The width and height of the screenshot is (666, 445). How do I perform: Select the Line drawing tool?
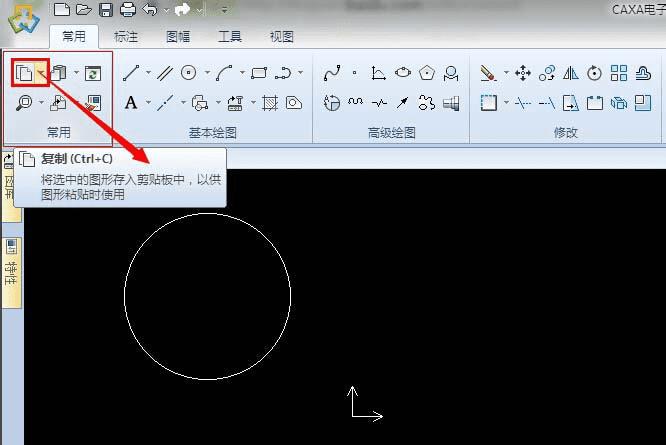[x=131, y=73]
